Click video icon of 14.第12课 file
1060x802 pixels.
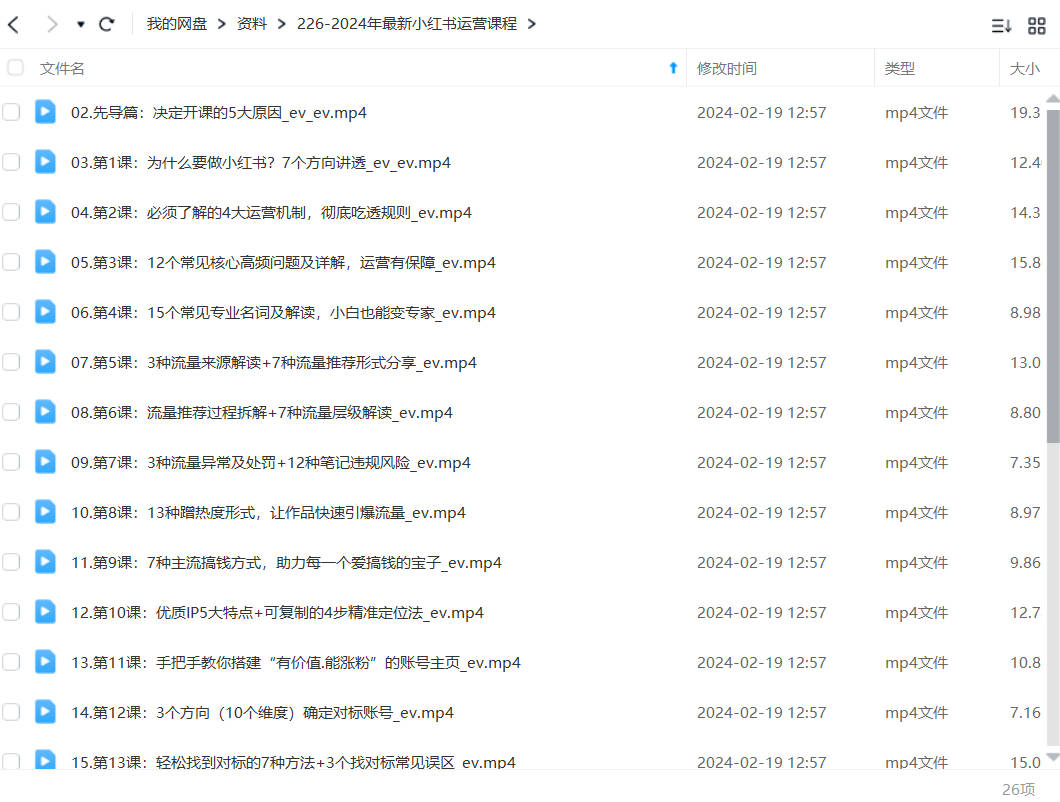click(x=45, y=712)
